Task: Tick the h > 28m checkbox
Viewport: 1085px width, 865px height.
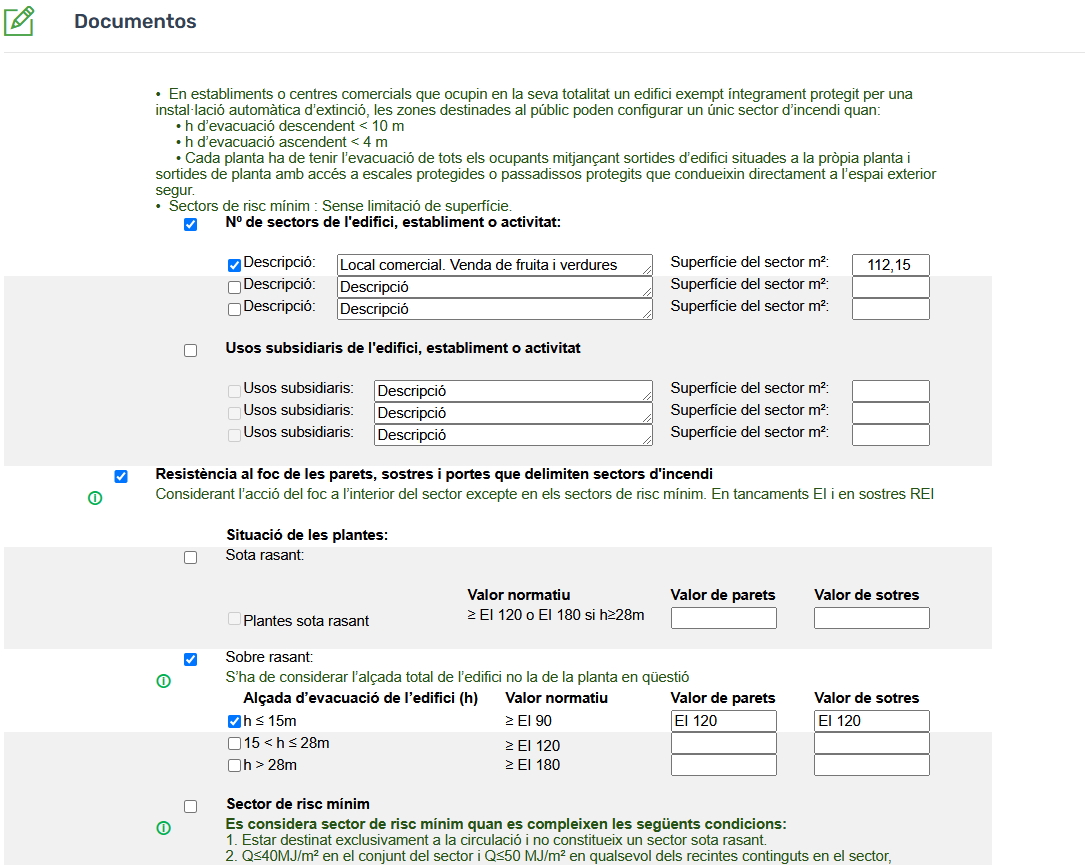Action: click(235, 766)
